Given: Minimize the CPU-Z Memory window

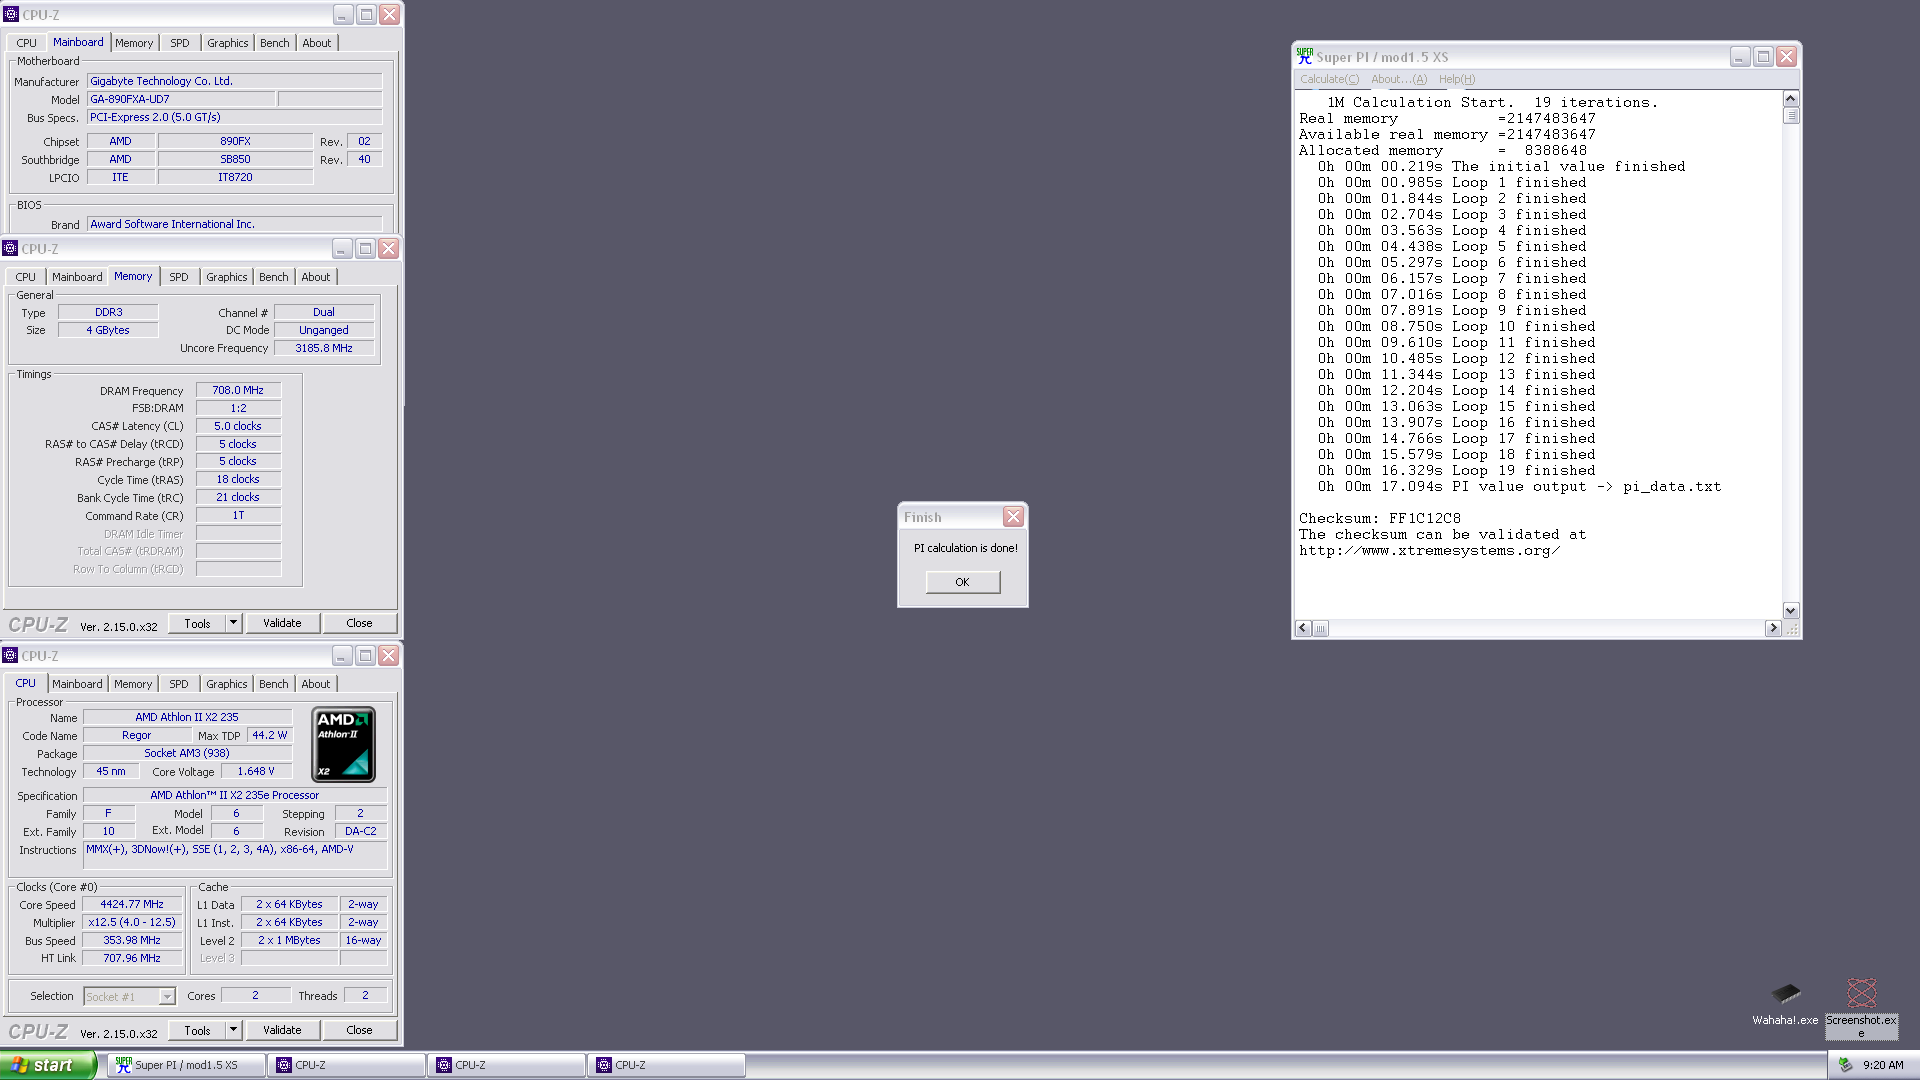Looking at the screenshot, I should (x=342, y=248).
